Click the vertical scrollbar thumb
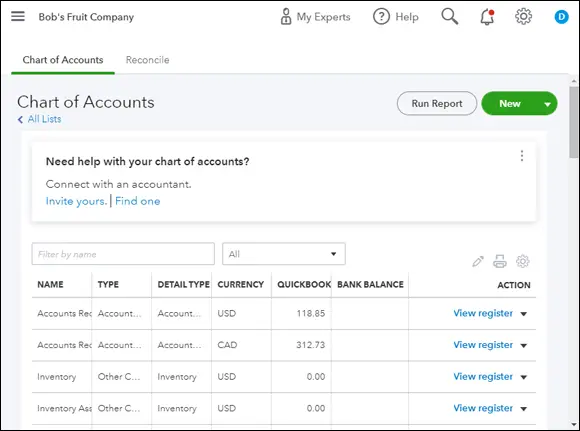The height and width of the screenshot is (431, 580). click(x=574, y=122)
